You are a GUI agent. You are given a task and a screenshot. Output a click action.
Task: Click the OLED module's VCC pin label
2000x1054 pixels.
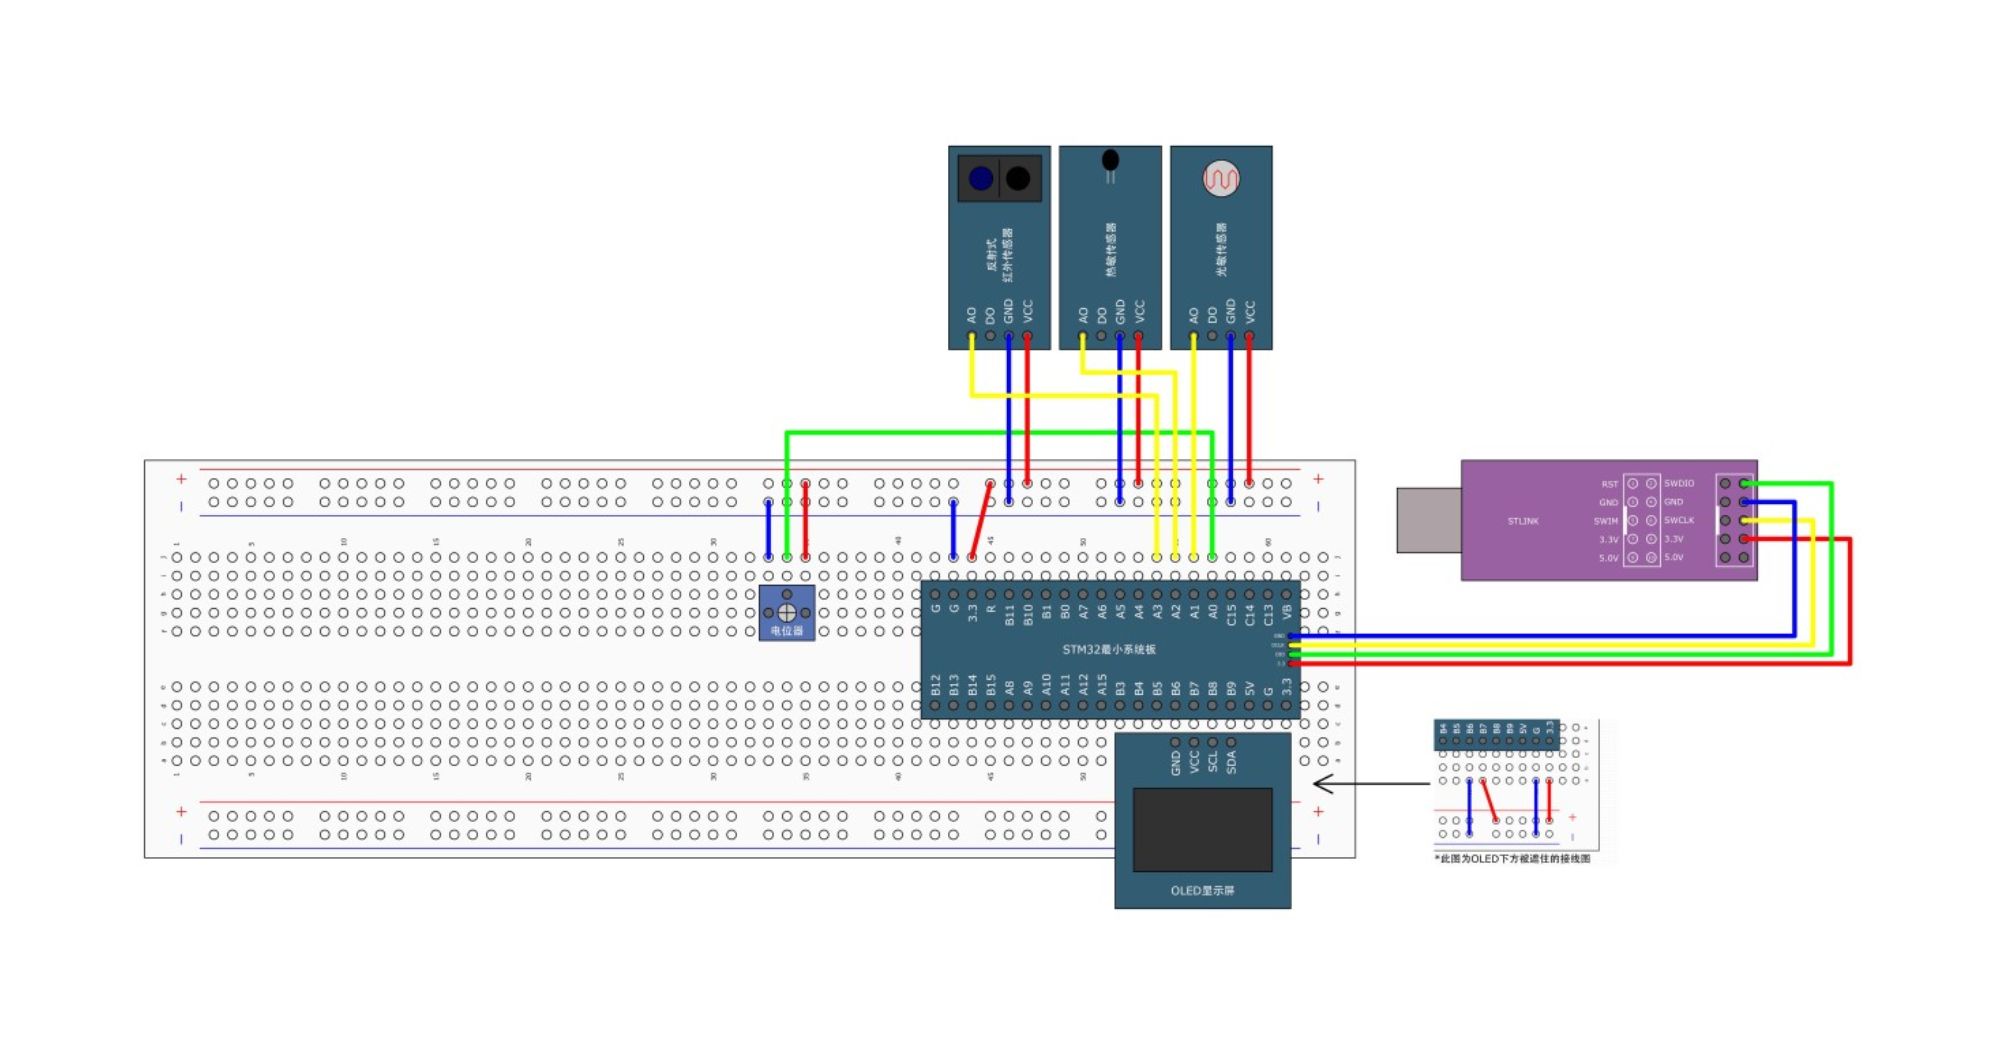pos(1194,762)
